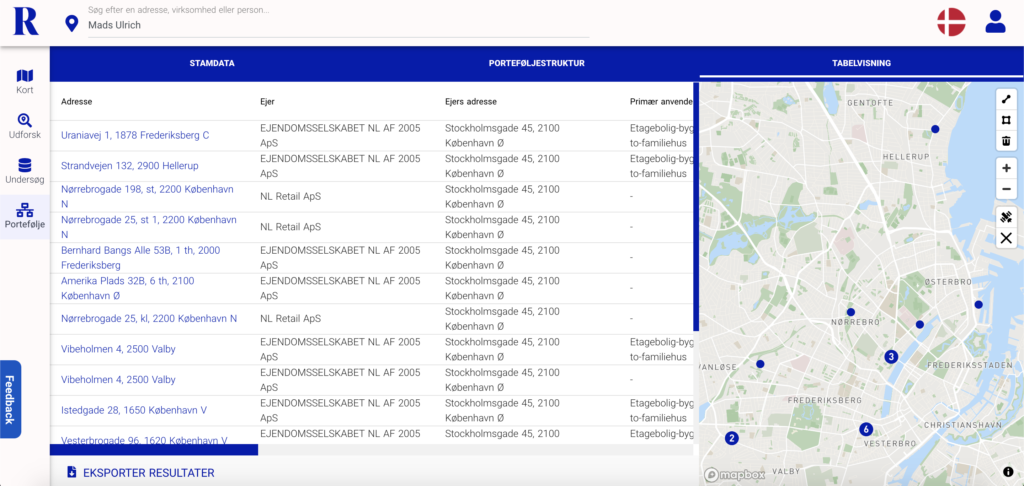1024x486 pixels.
Task: Open Kort in the sidebar
Action: [x=25, y=81]
